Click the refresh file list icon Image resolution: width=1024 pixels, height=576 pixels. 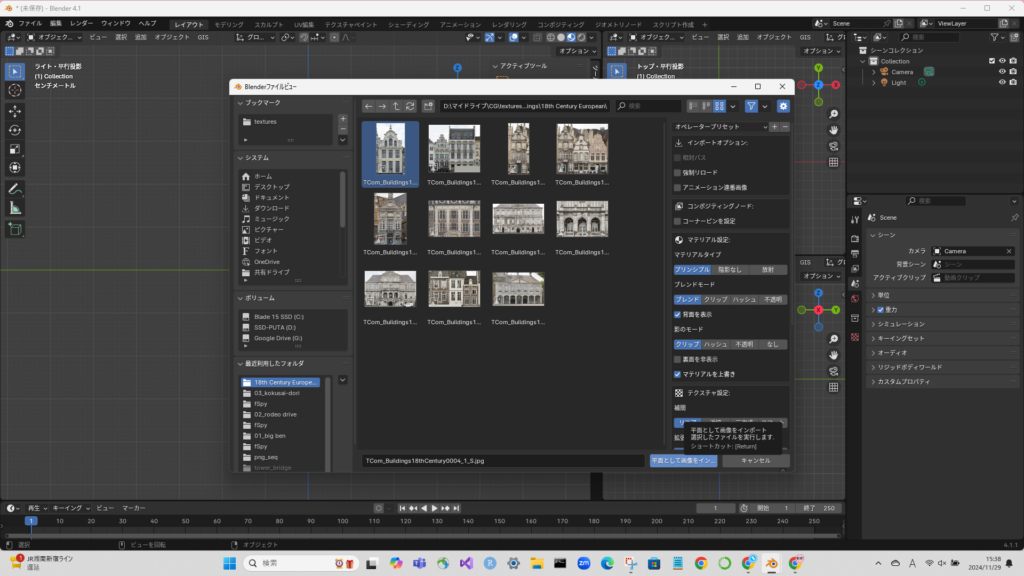tap(410, 106)
